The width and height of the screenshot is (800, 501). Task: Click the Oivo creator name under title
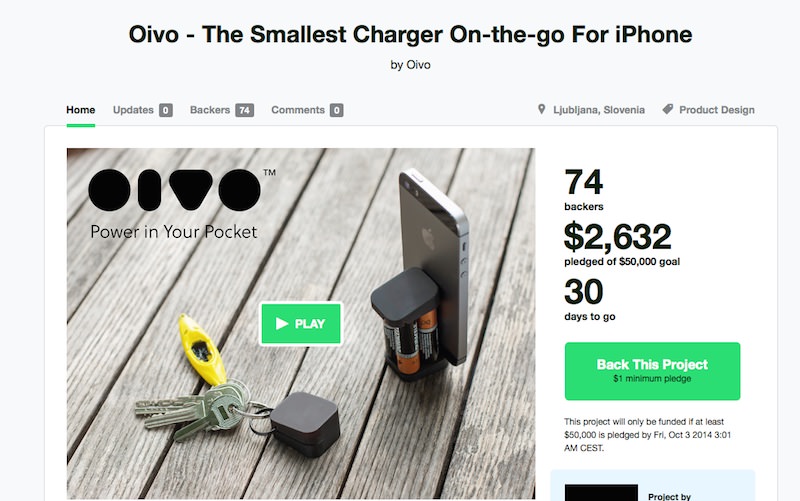pyautogui.click(x=418, y=65)
